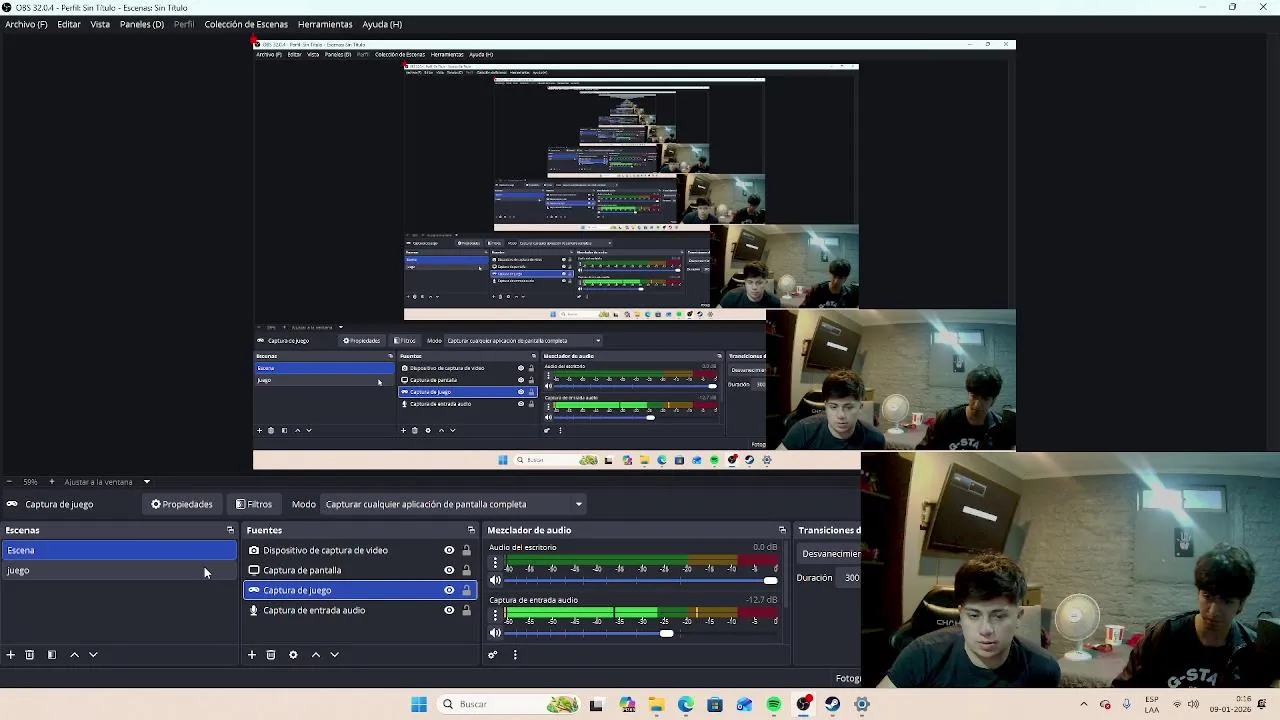Screen dimensions: 1280x720
Task: Toggle lock on Captura de juego
Action: pos(466,590)
